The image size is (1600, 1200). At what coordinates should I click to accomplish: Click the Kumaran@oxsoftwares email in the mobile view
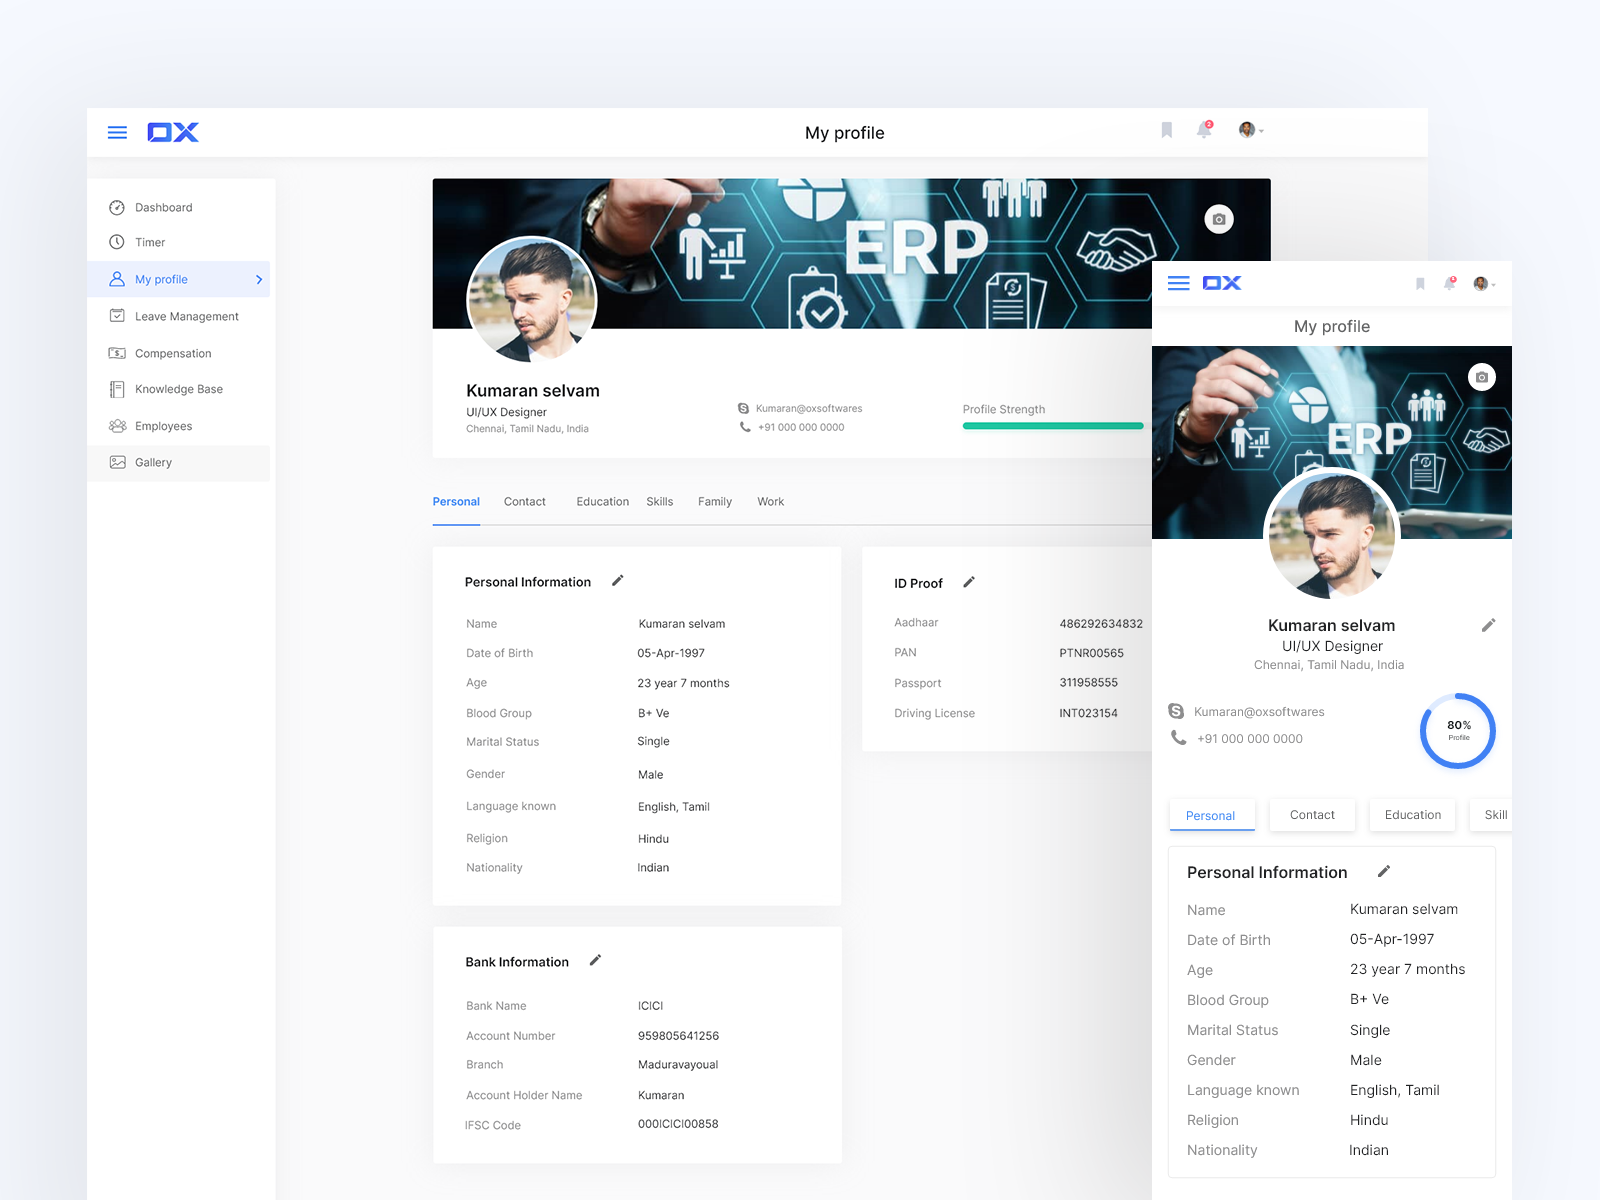click(1259, 712)
